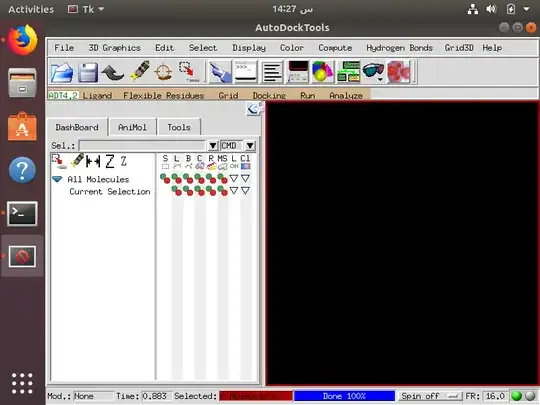Toggle S select for All Molecules
The width and height of the screenshot is (540, 405).
(165, 179)
